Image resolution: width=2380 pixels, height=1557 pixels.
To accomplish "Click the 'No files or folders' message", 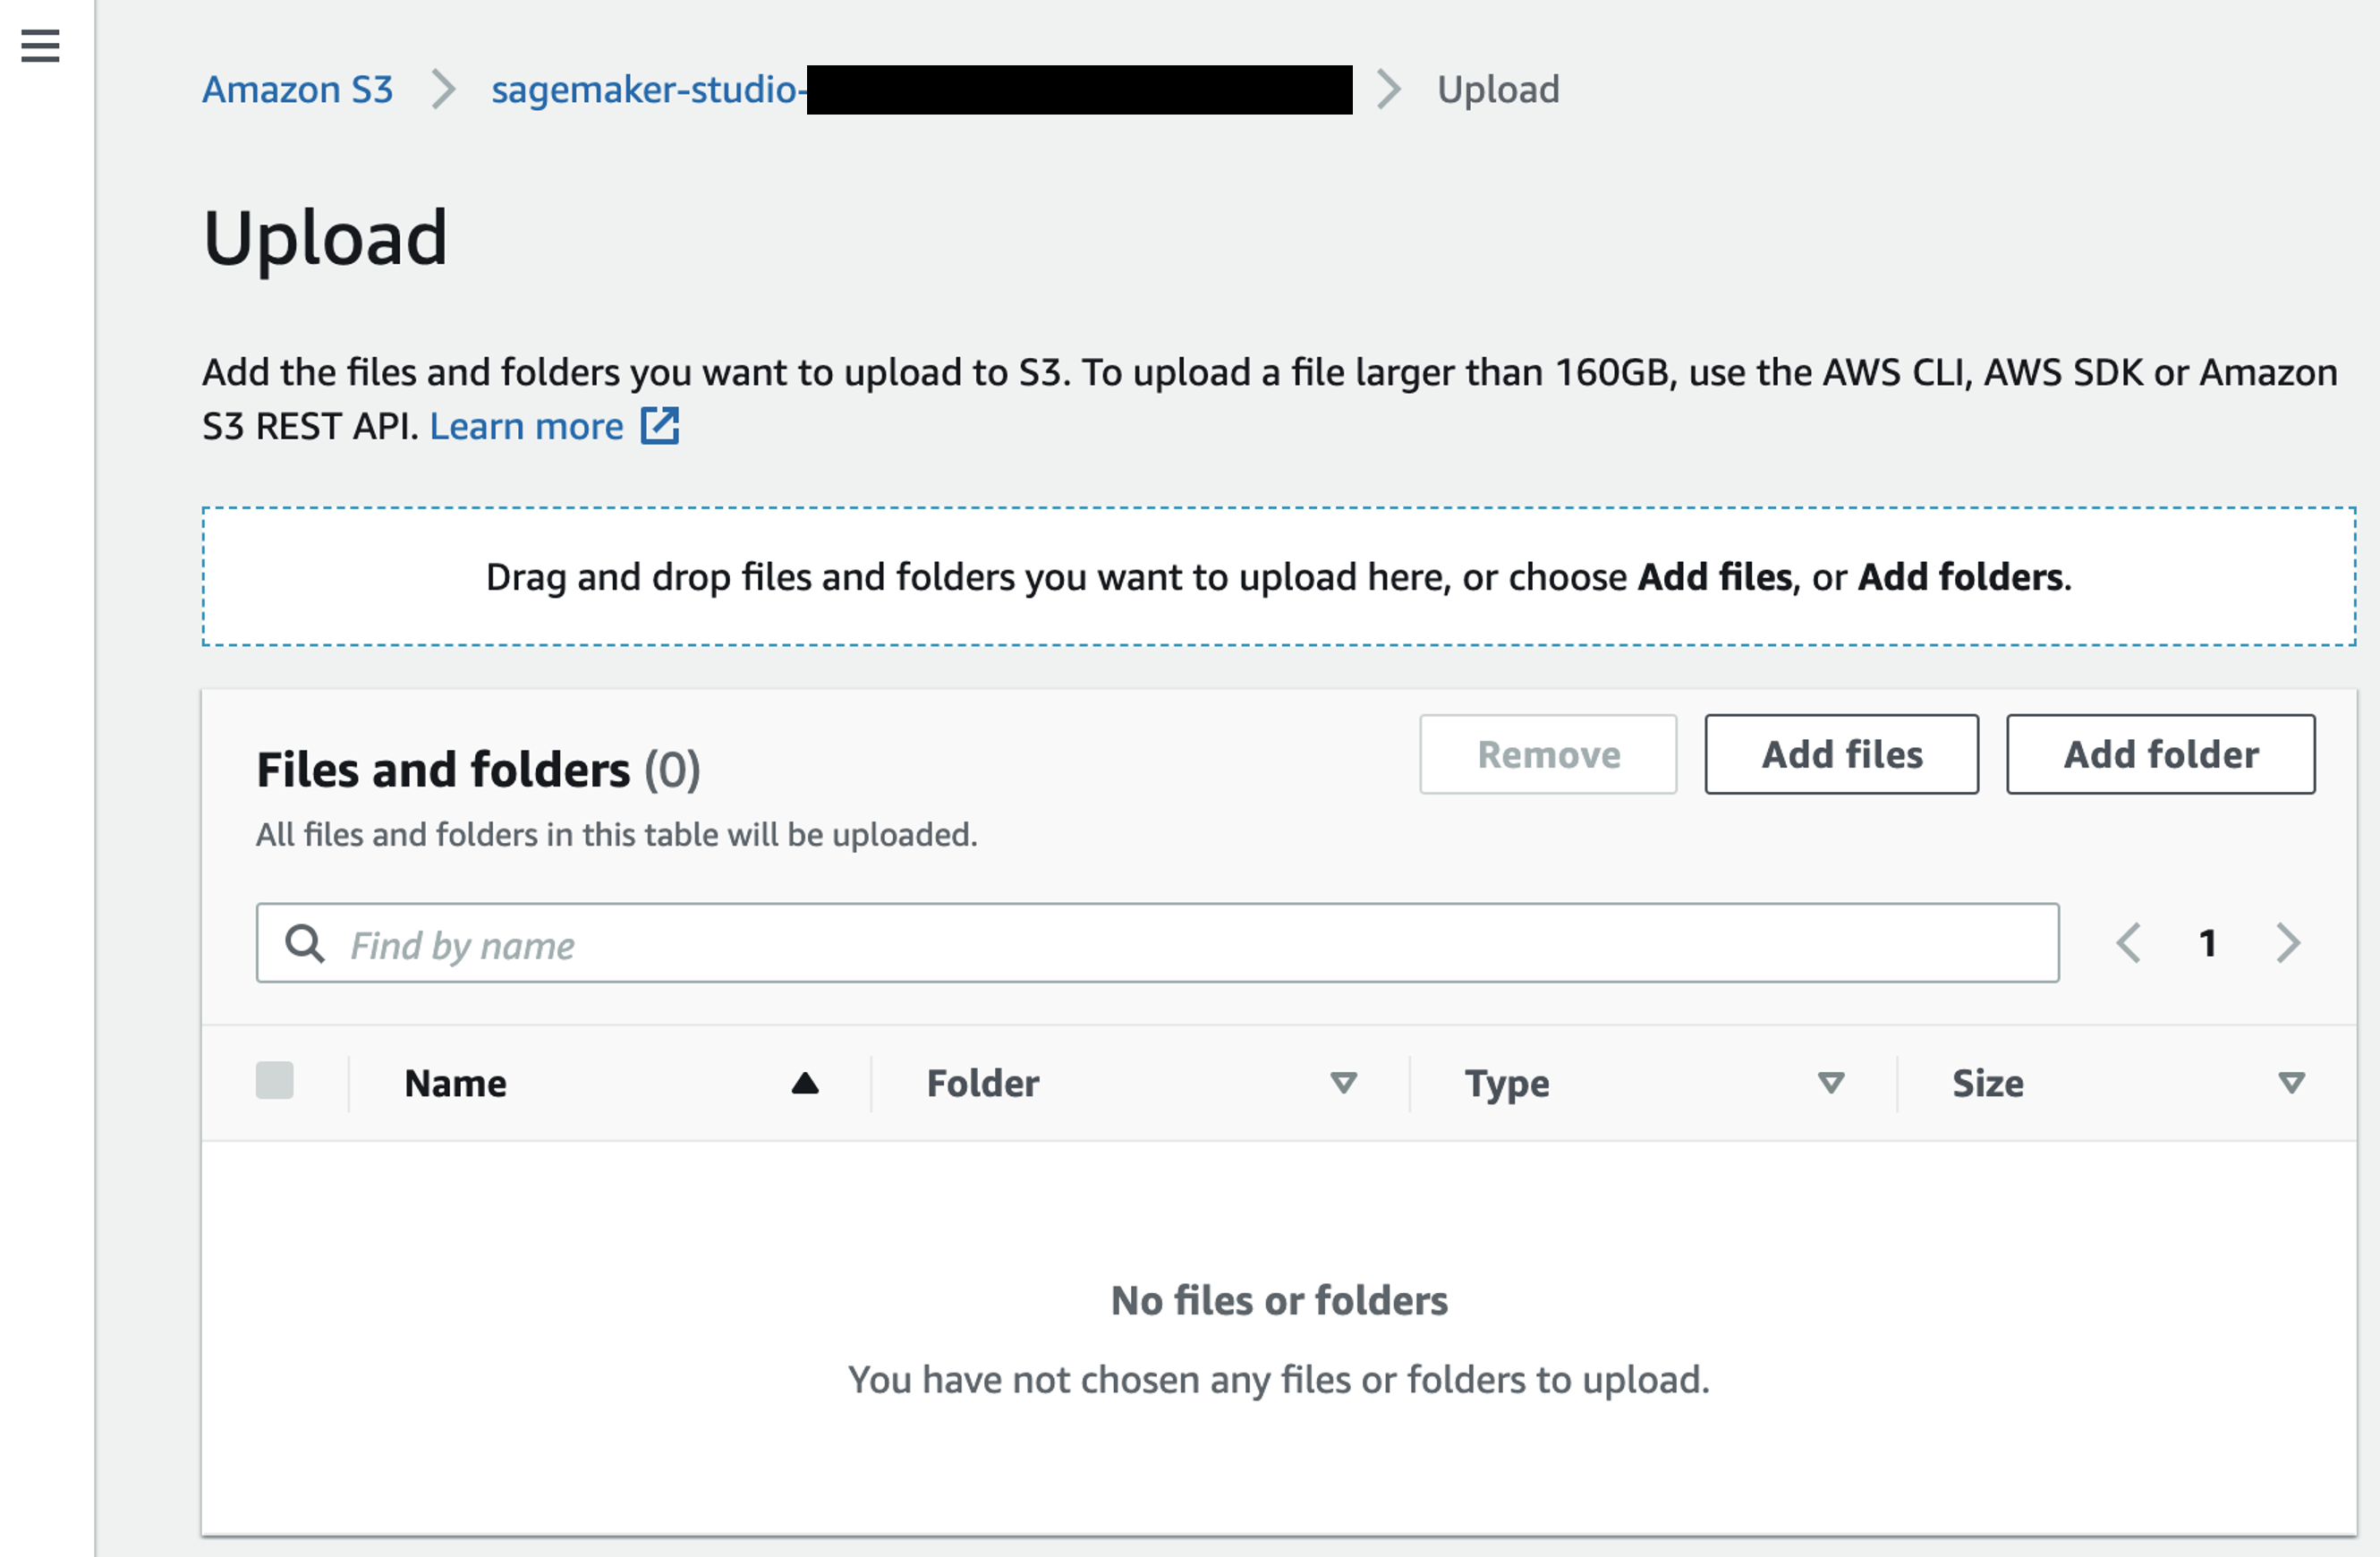I will (x=1279, y=1301).
